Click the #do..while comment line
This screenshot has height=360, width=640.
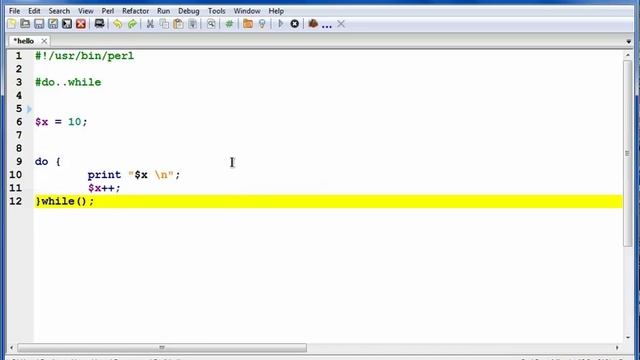pos(68,82)
